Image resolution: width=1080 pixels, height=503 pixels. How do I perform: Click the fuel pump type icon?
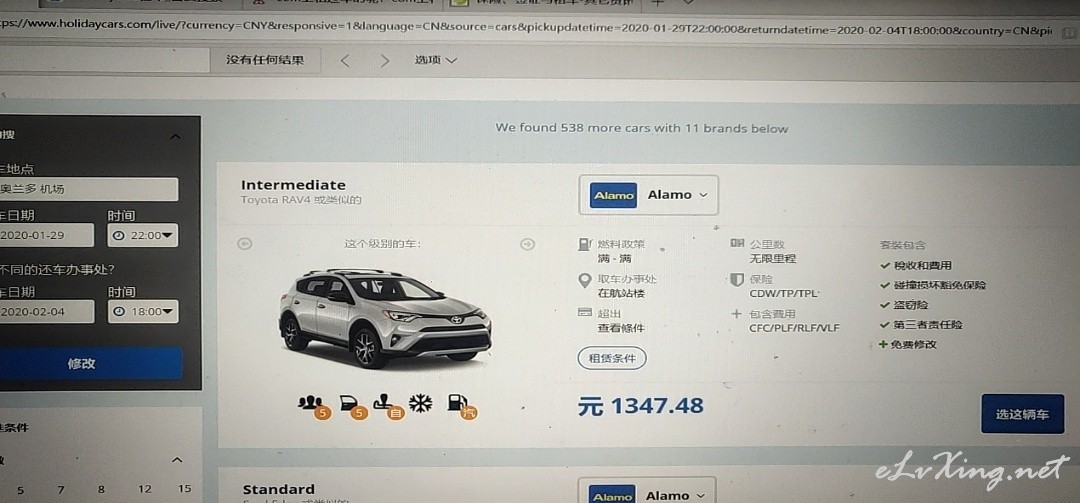pyautogui.click(x=461, y=406)
